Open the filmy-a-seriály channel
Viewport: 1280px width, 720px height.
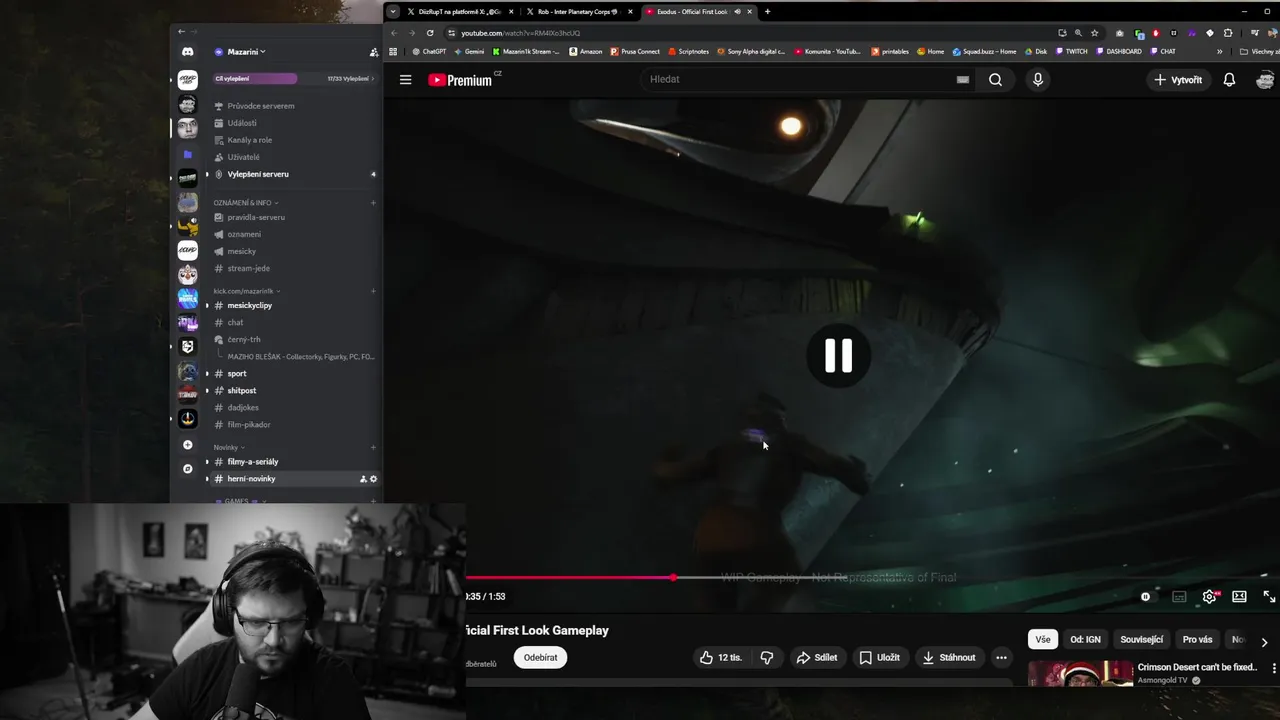pyautogui.click(x=252, y=461)
